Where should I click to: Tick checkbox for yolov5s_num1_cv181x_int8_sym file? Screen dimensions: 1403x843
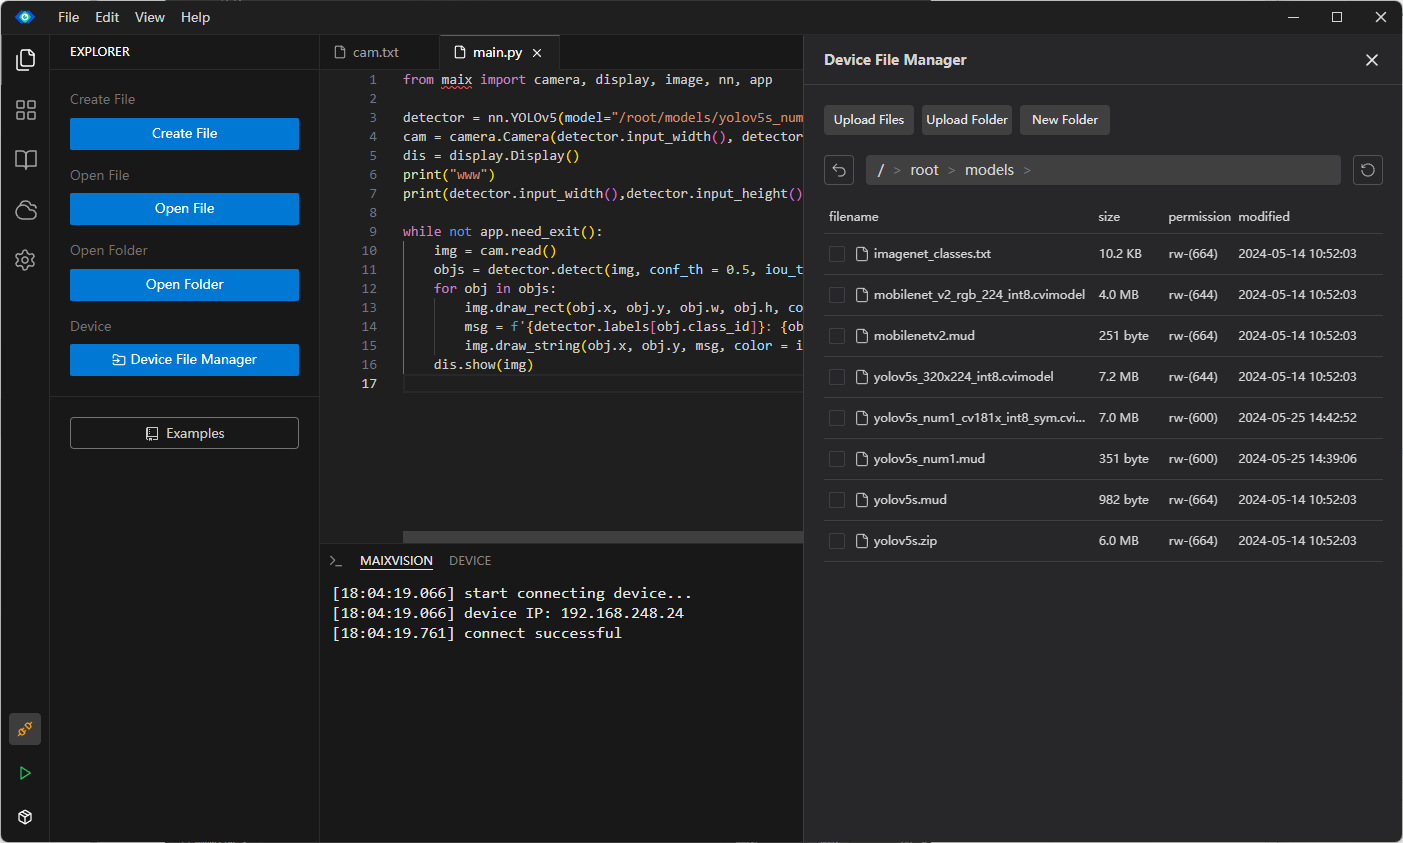(837, 418)
